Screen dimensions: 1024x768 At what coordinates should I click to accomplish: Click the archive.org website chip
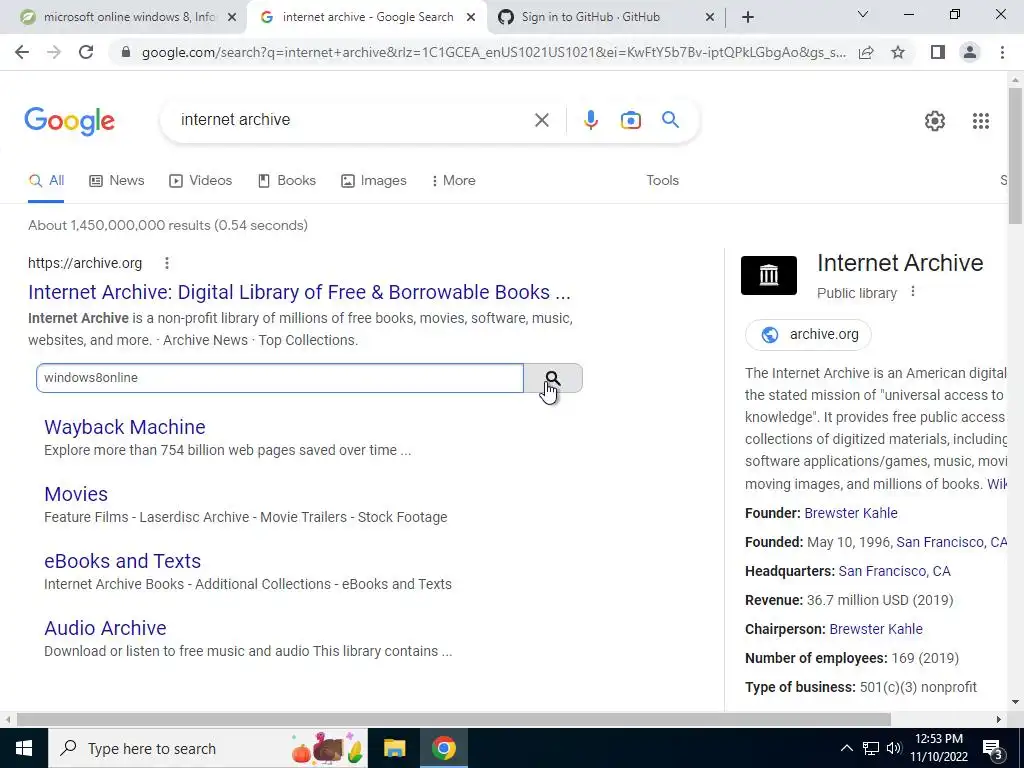pos(808,334)
